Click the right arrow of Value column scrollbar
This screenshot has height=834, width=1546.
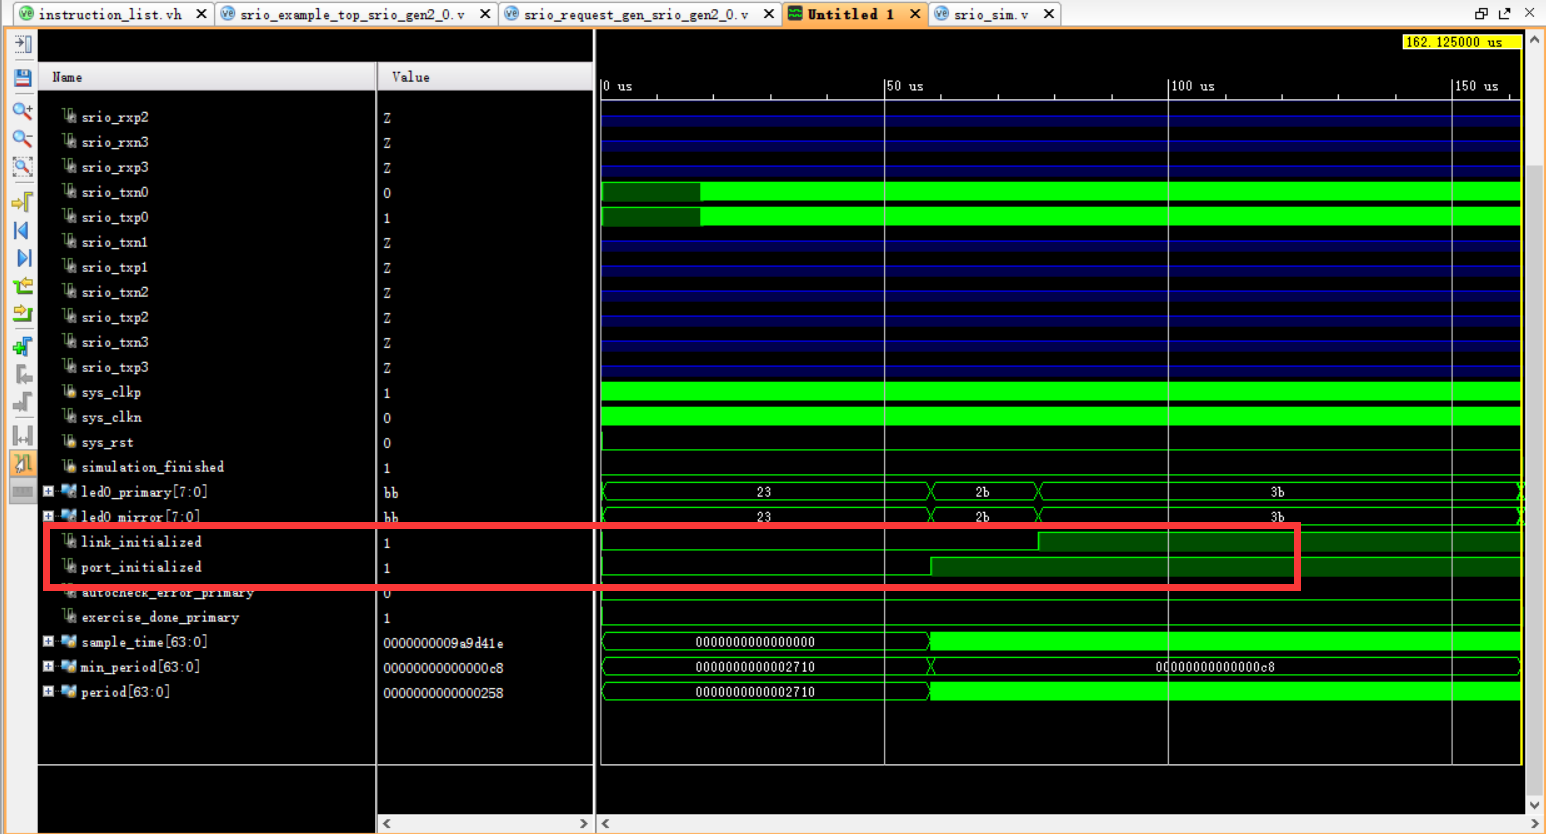click(584, 824)
